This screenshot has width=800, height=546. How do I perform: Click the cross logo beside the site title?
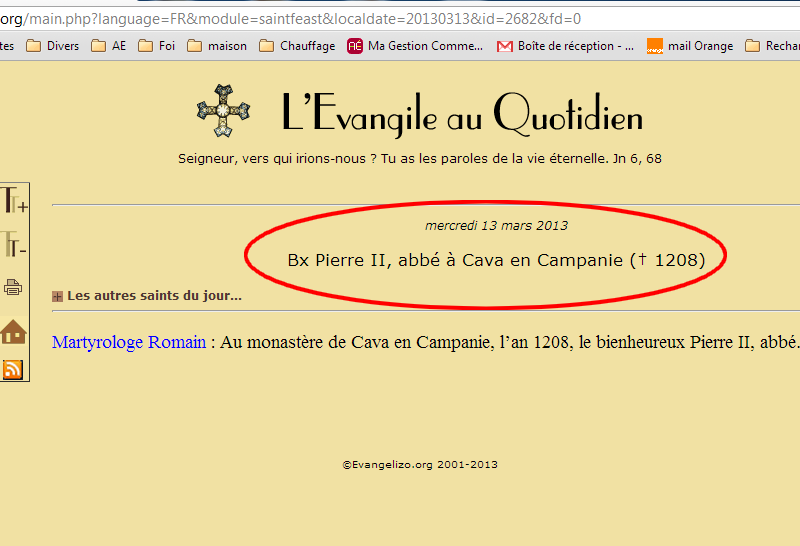click(x=223, y=111)
